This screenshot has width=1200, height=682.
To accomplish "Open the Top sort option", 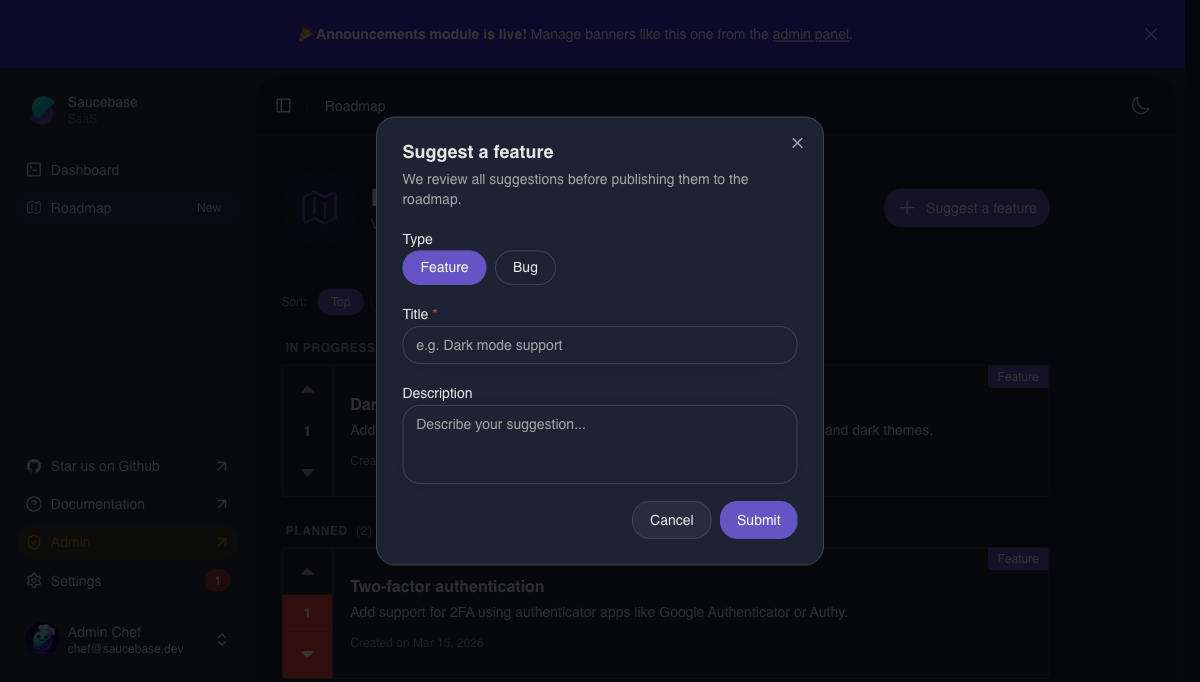I will coord(340,301).
